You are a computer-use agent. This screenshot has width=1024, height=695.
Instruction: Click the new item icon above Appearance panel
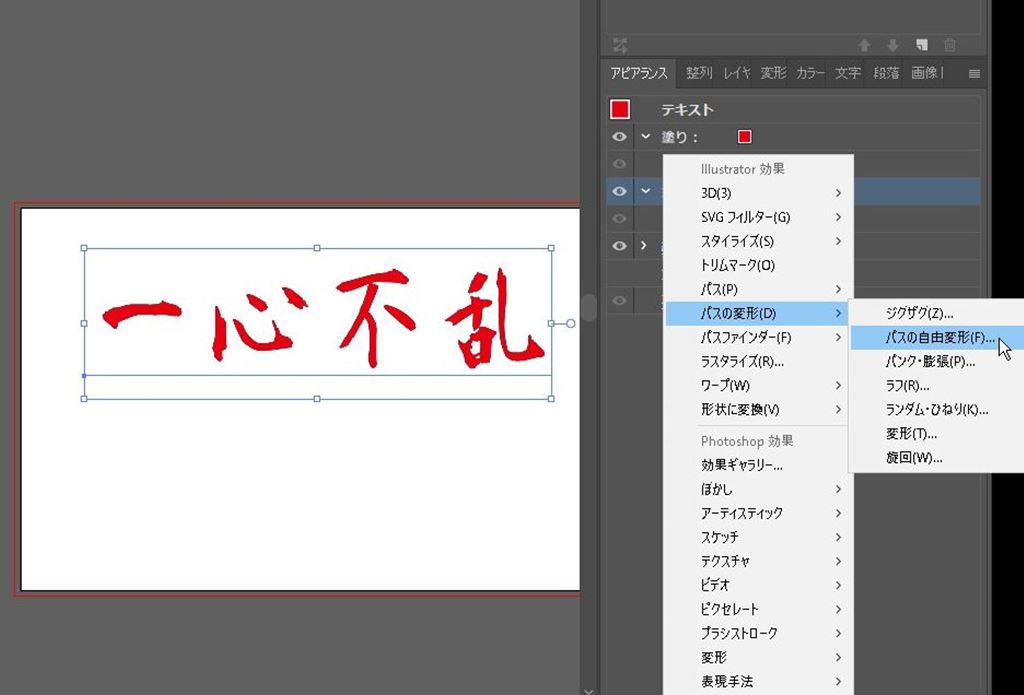(x=921, y=45)
